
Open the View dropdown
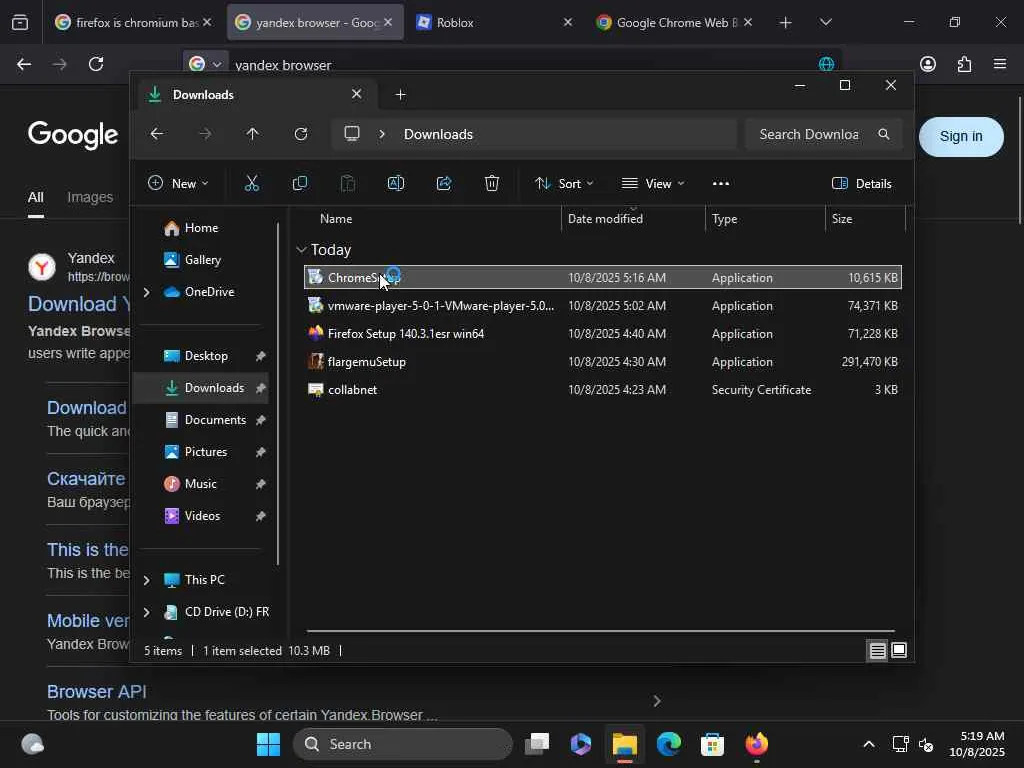(x=653, y=184)
